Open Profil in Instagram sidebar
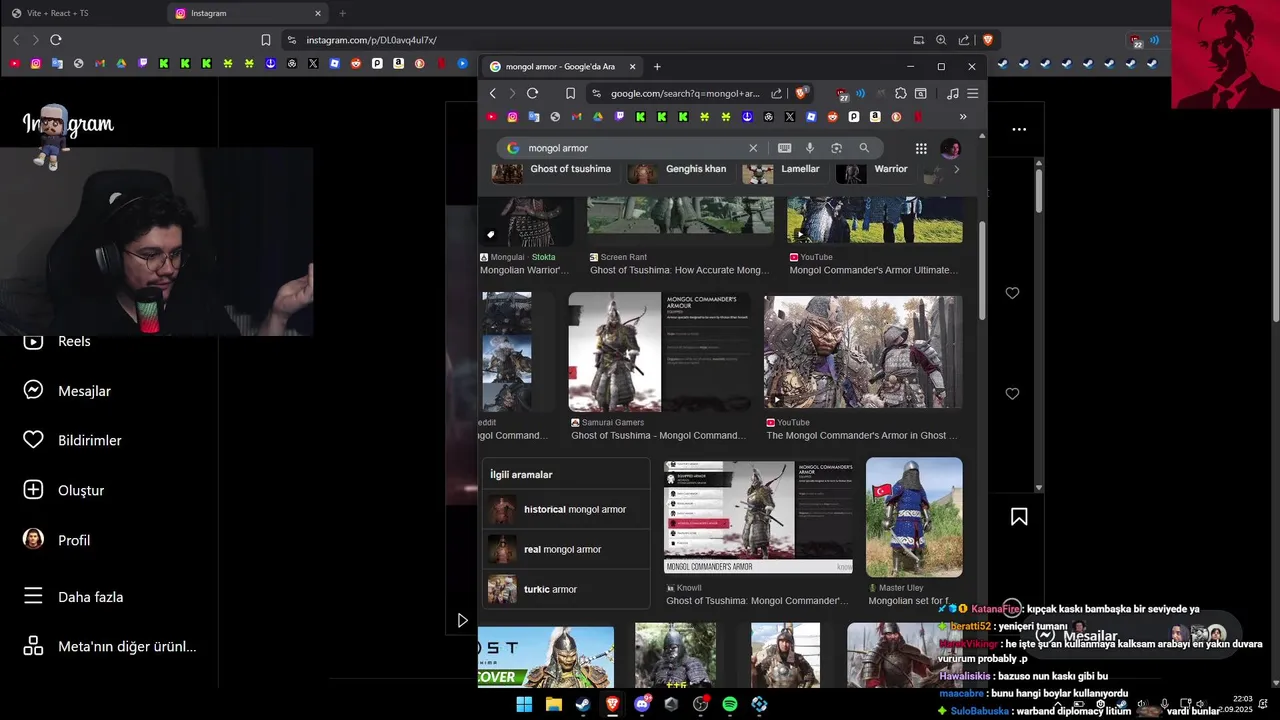 point(57,540)
